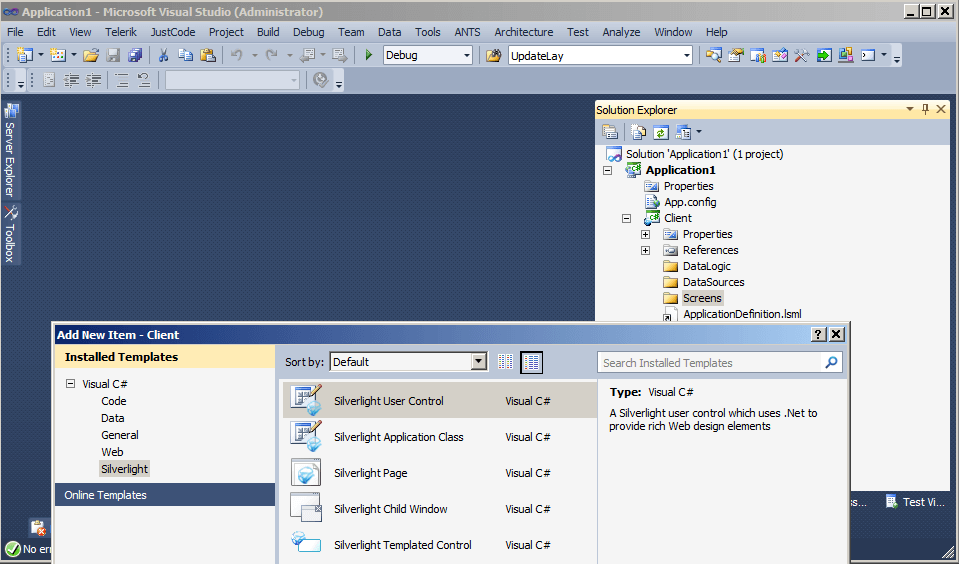This screenshot has height=564, width=959.
Task: Select Online Templates section
Action: (165, 495)
